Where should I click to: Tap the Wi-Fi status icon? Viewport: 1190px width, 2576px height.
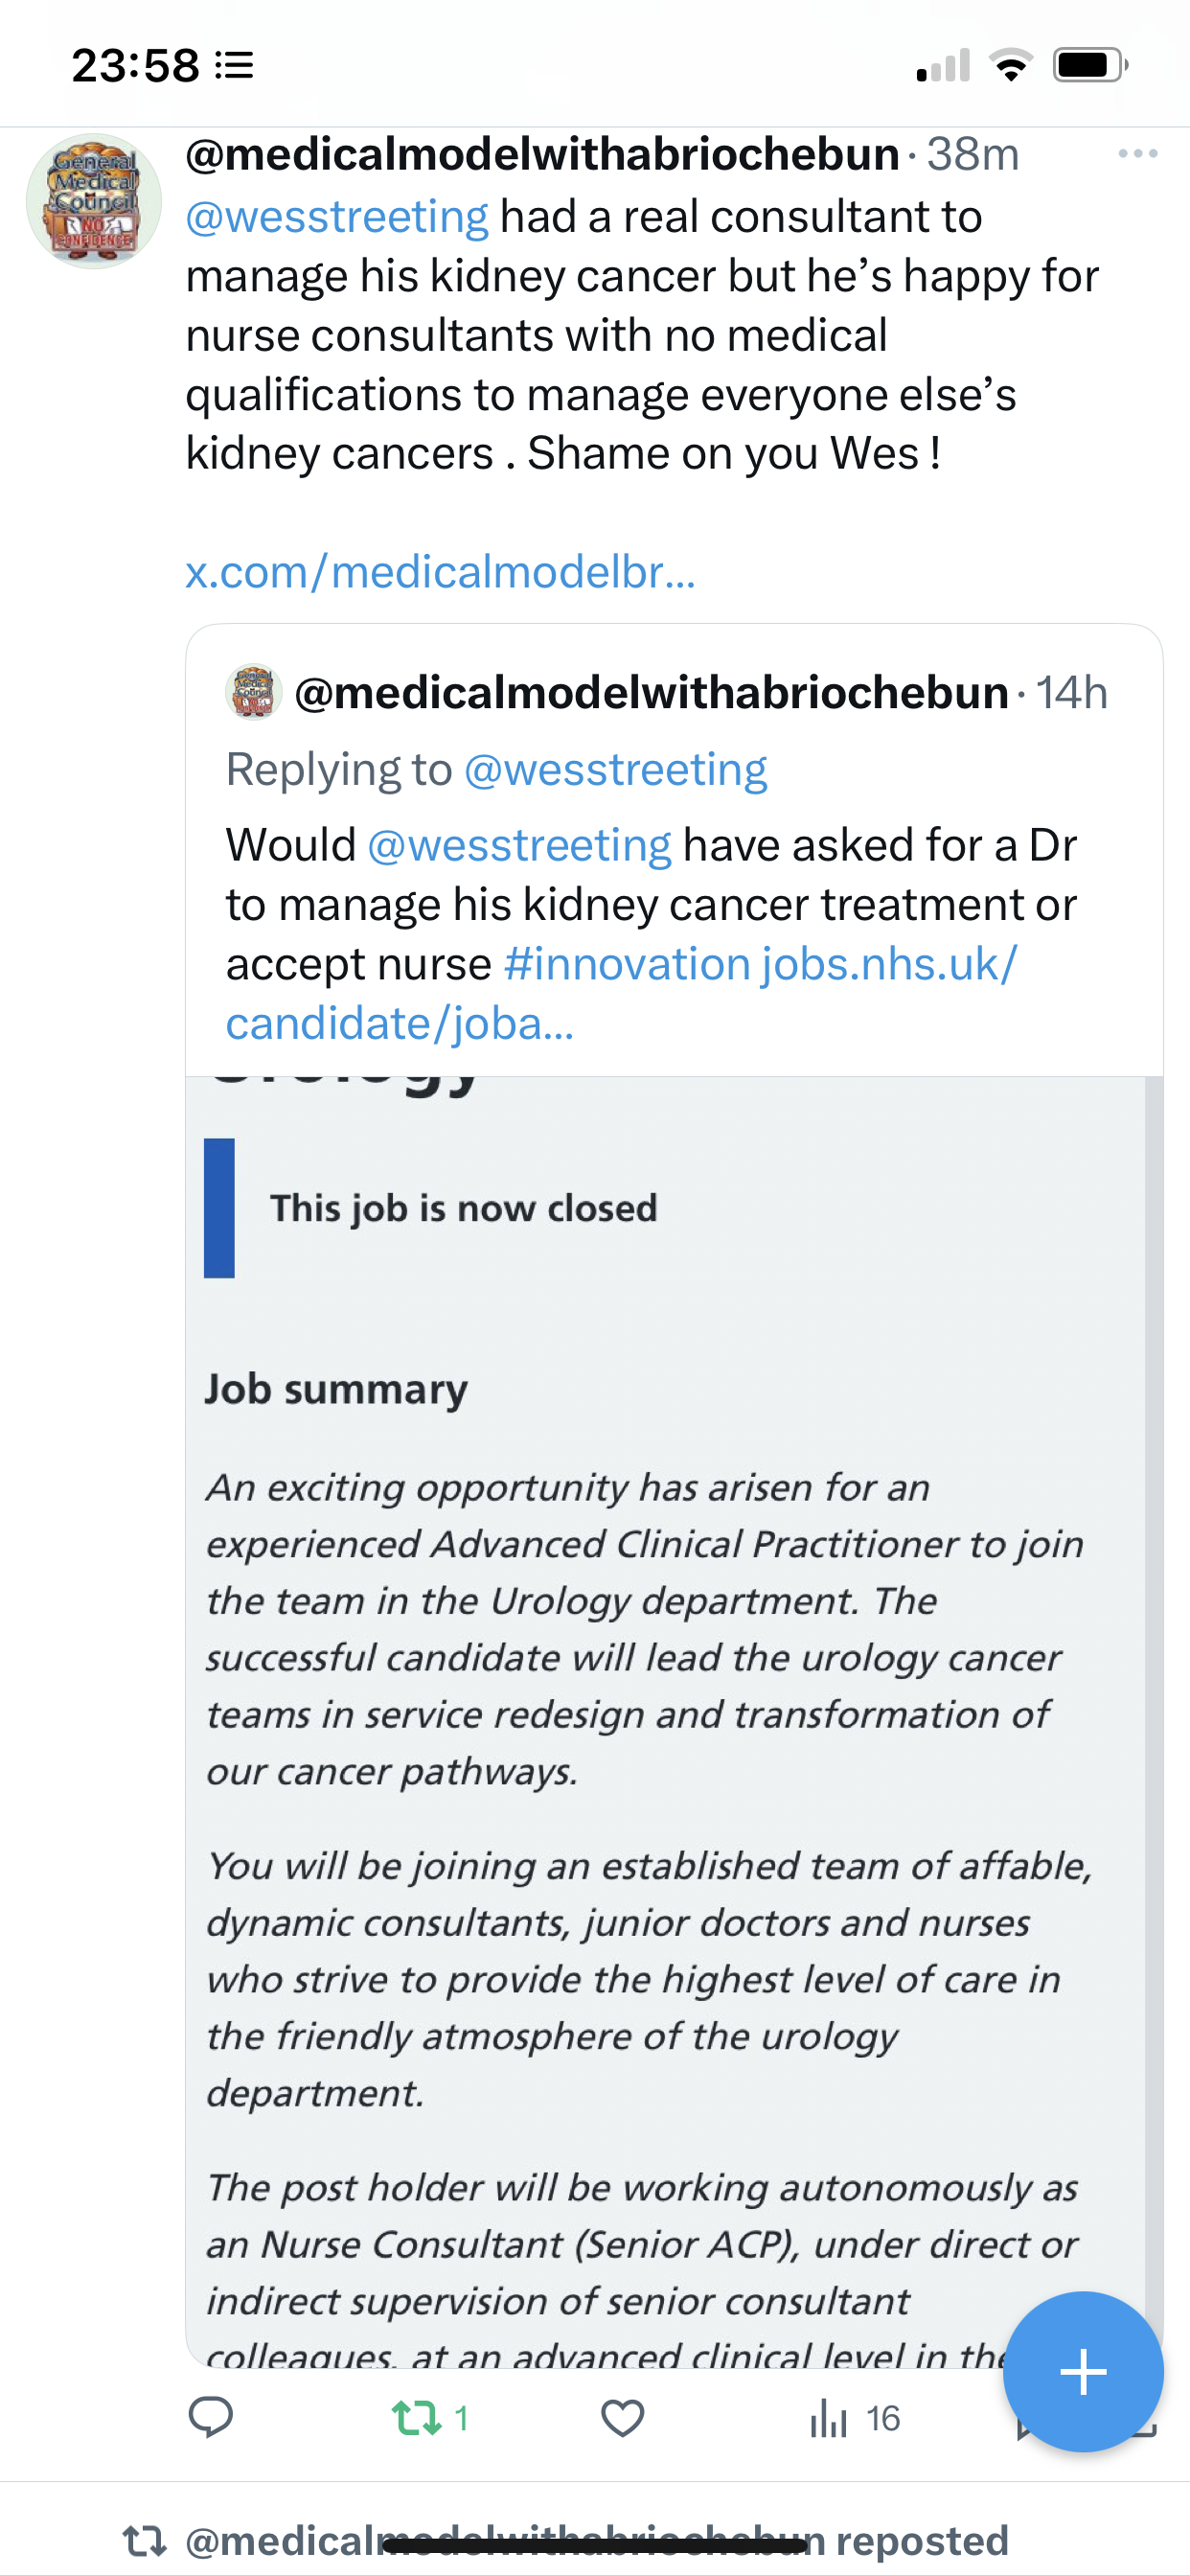(1011, 66)
